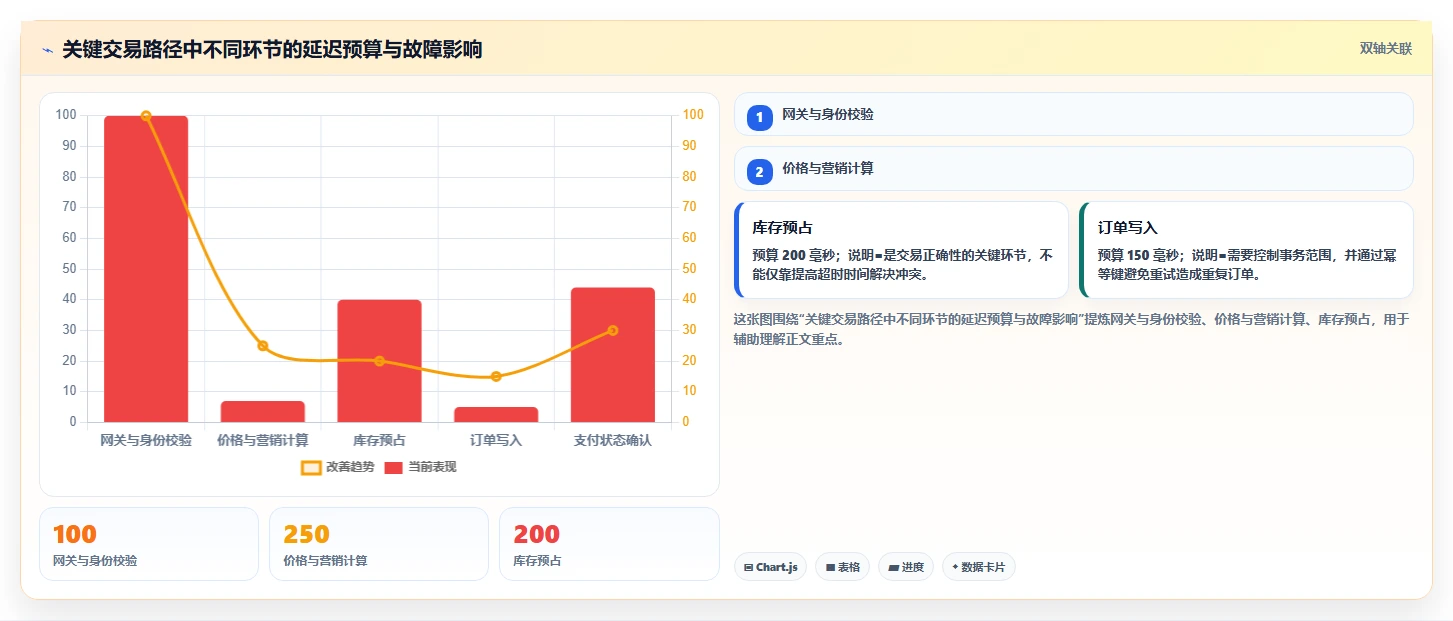1453x621 pixels.
Task: Click the 网关与身份校验 x-axis label
Action: pos(146,440)
